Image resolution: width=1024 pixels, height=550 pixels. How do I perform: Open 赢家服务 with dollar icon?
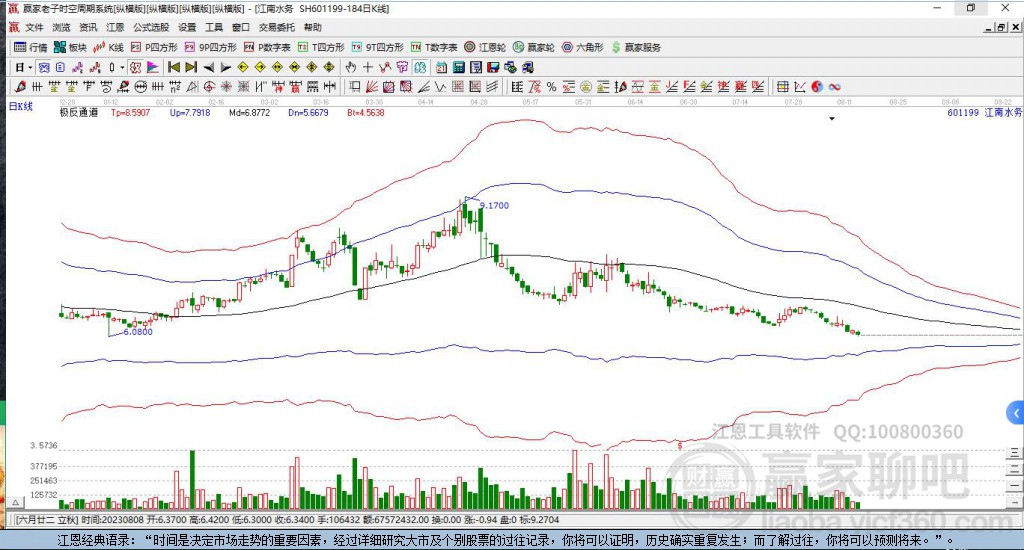tap(636, 47)
